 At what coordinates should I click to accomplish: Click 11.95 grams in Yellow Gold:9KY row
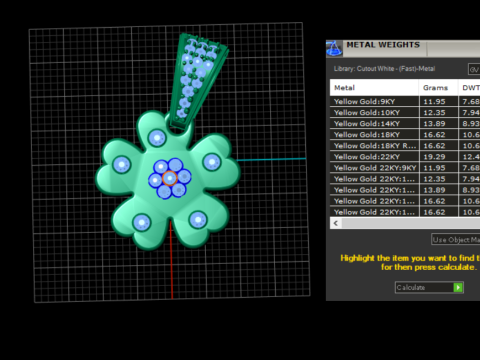click(434, 102)
